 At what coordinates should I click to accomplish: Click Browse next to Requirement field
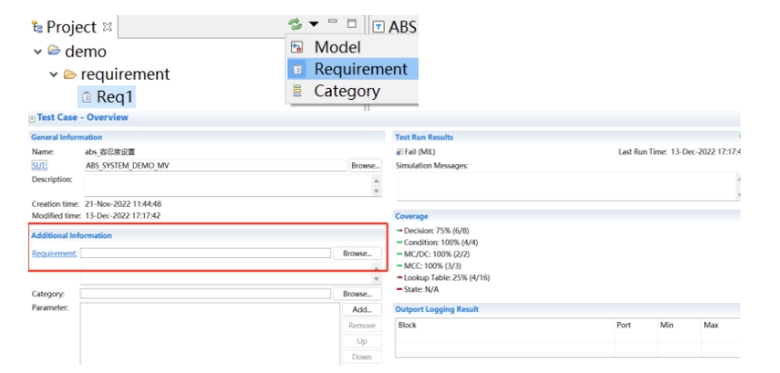357,253
